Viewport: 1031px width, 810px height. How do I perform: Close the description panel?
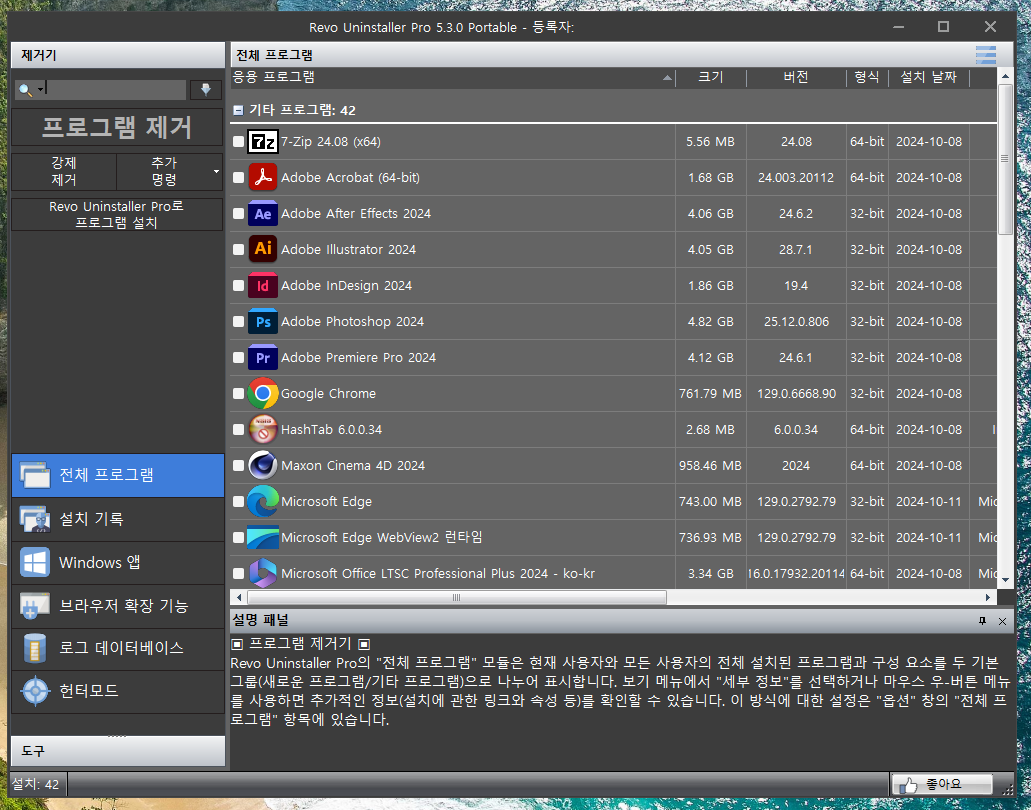[x=1002, y=621]
